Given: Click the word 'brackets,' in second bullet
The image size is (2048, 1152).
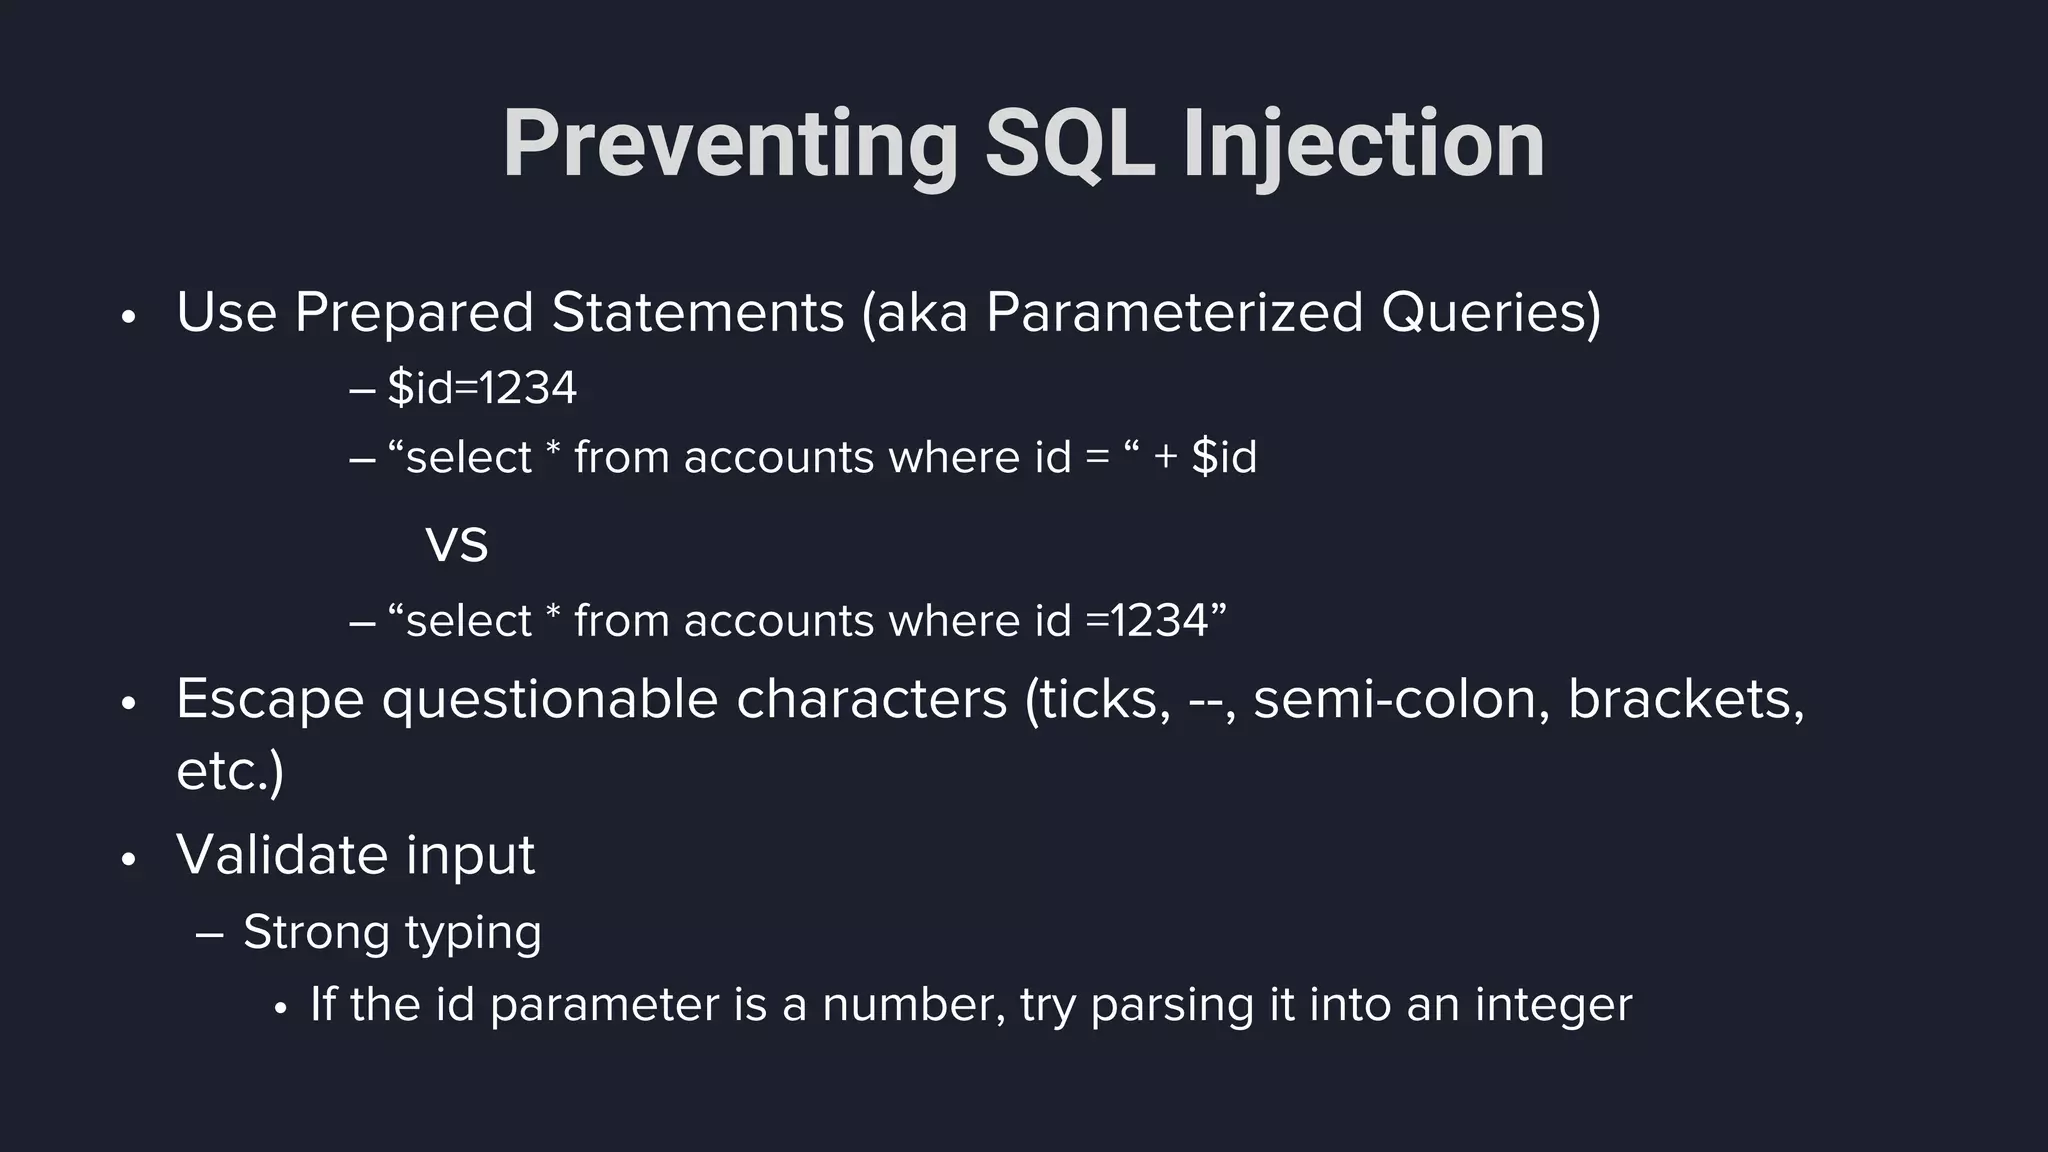Looking at the screenshot, I should coord(1686,699).
